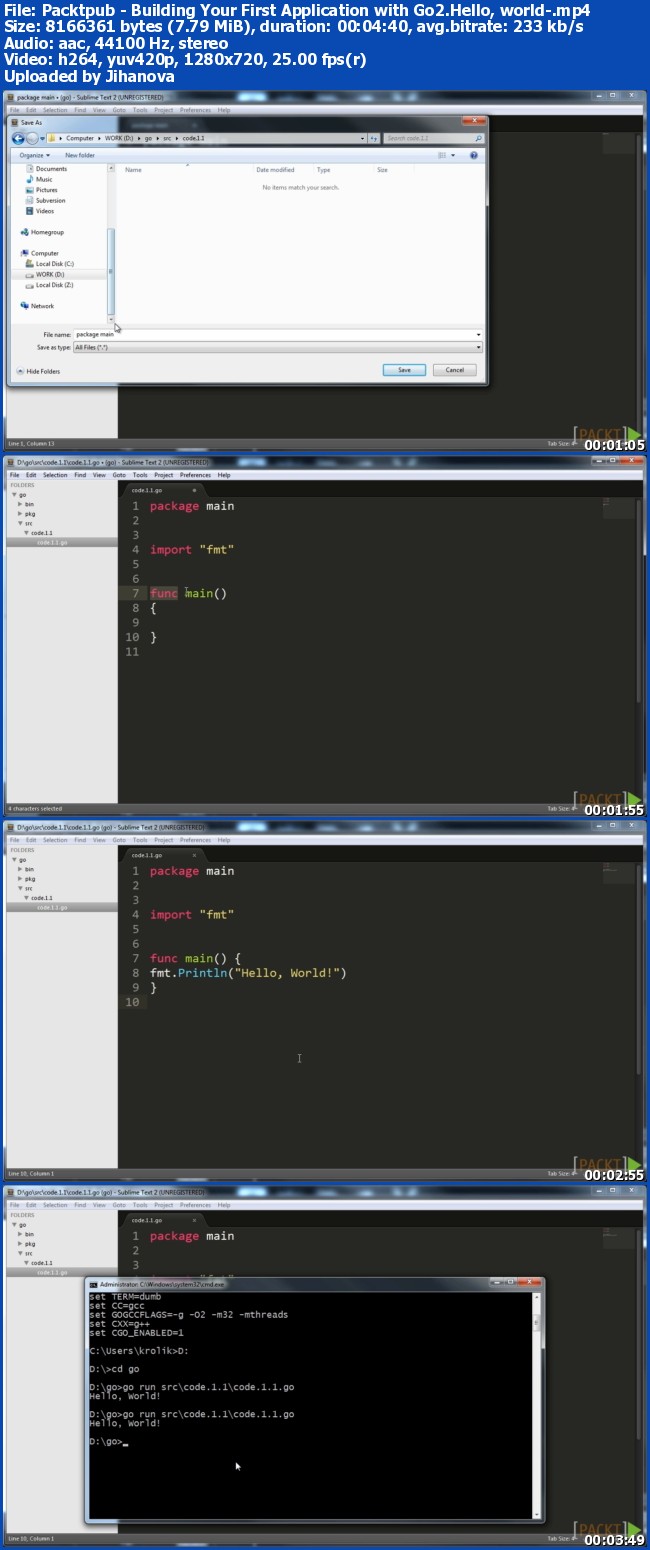Open the Organize dropdown in Save As
Viewport: 650px width, 1550px height.
(x=33, y=155)
